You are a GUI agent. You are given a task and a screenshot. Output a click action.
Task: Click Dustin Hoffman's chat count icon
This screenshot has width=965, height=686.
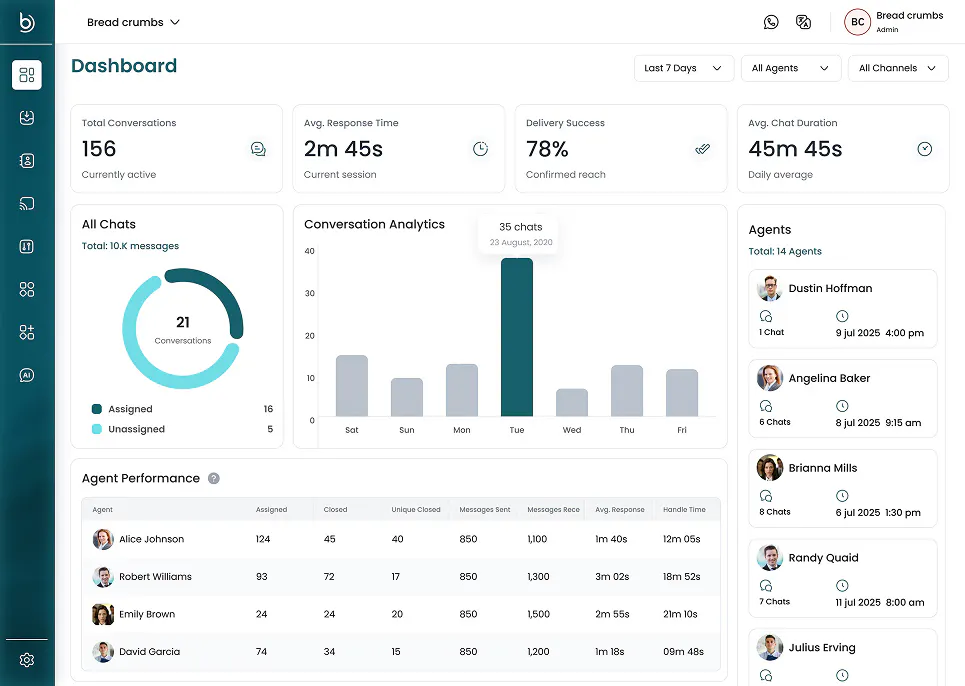[x=766, y=316]
